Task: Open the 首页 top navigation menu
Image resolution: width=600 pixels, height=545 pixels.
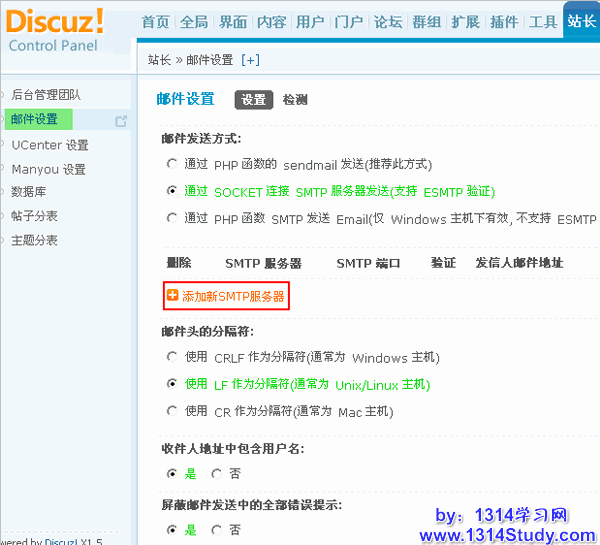Action: click(155, 22)
